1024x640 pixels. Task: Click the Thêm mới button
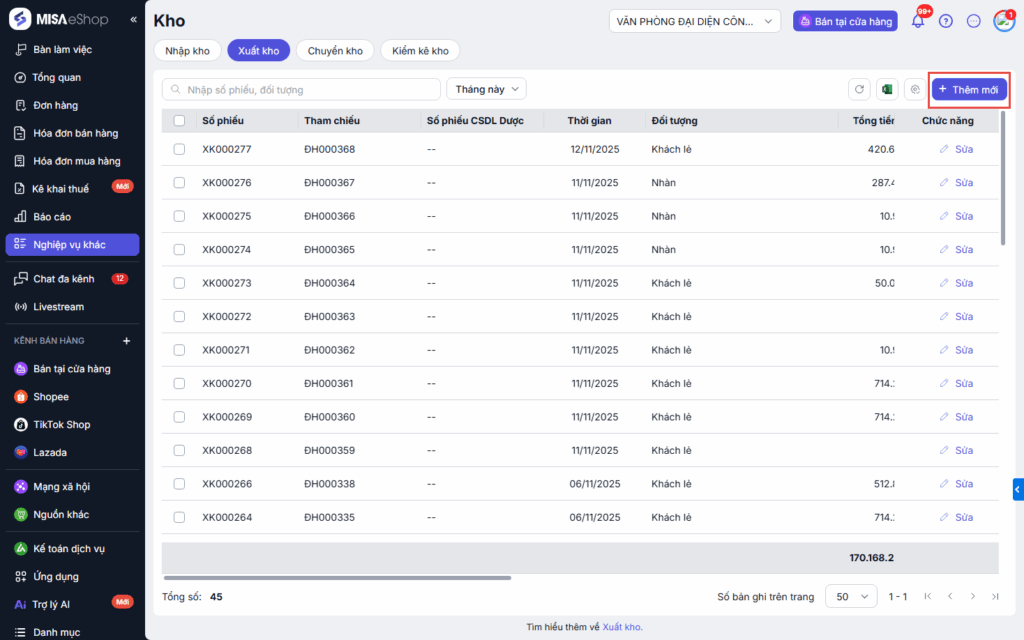tap(969, 90)
